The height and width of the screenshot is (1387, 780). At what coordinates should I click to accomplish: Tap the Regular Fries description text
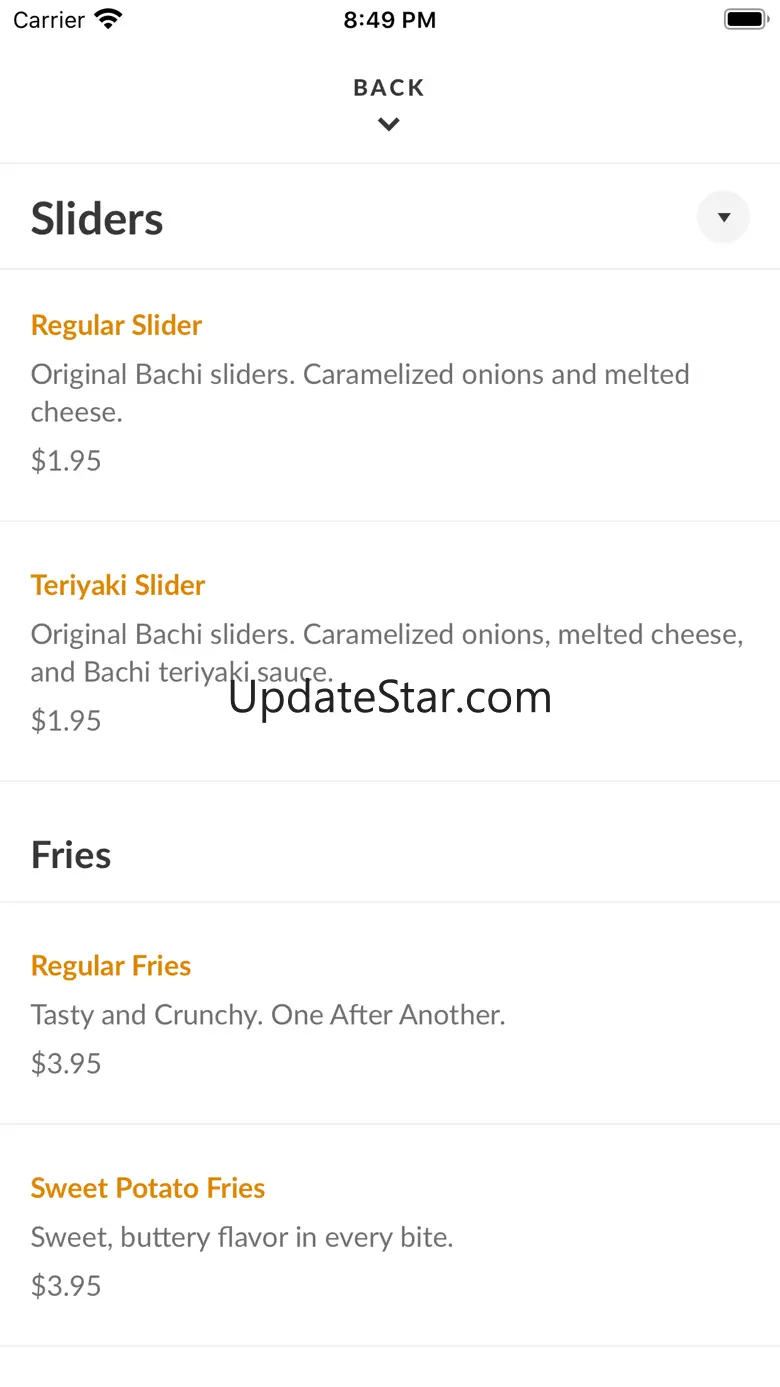pyautogui.click(x=268, y=1015)
